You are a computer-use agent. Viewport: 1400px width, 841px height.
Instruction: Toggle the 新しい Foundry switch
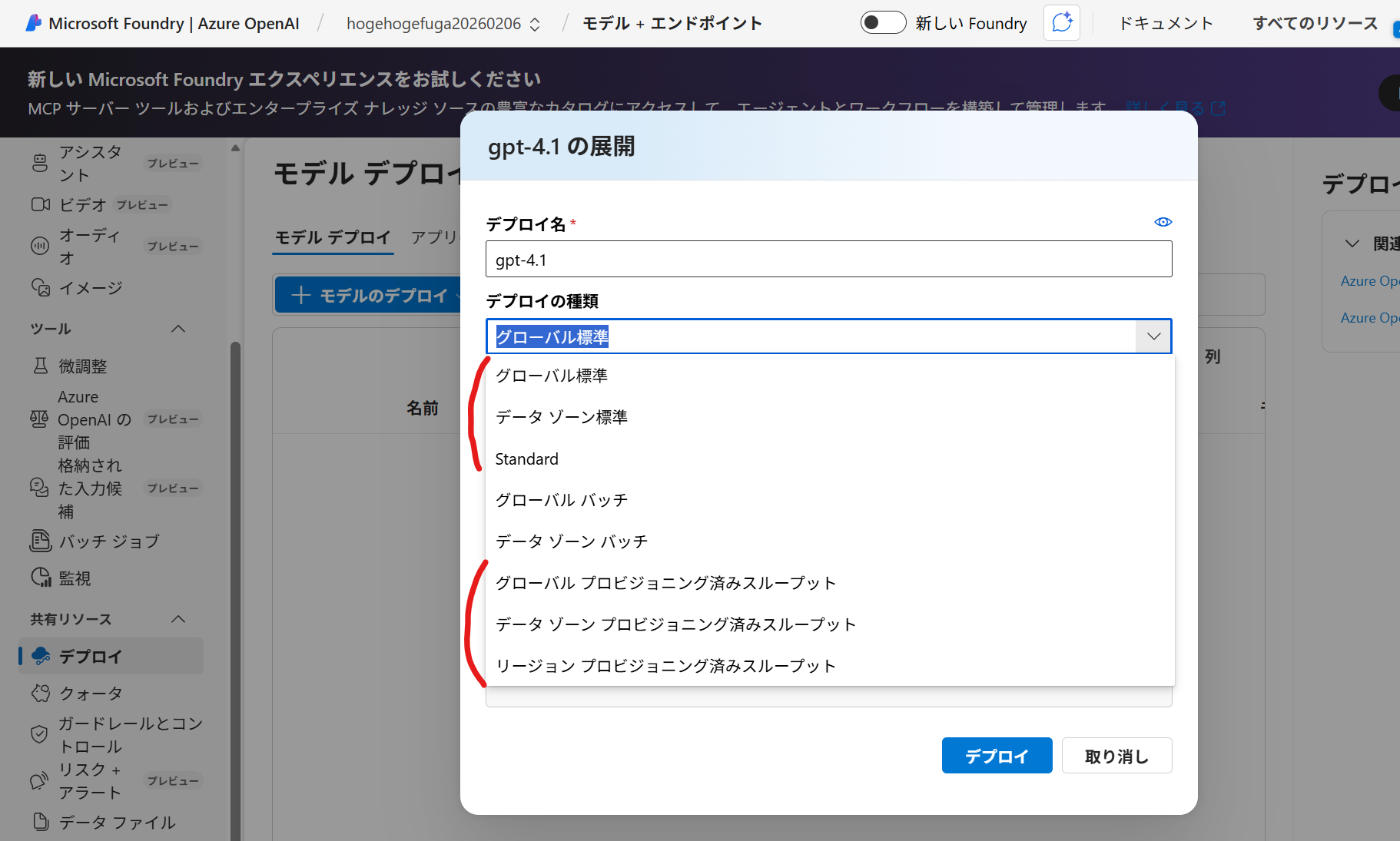(x=883, y=23)
